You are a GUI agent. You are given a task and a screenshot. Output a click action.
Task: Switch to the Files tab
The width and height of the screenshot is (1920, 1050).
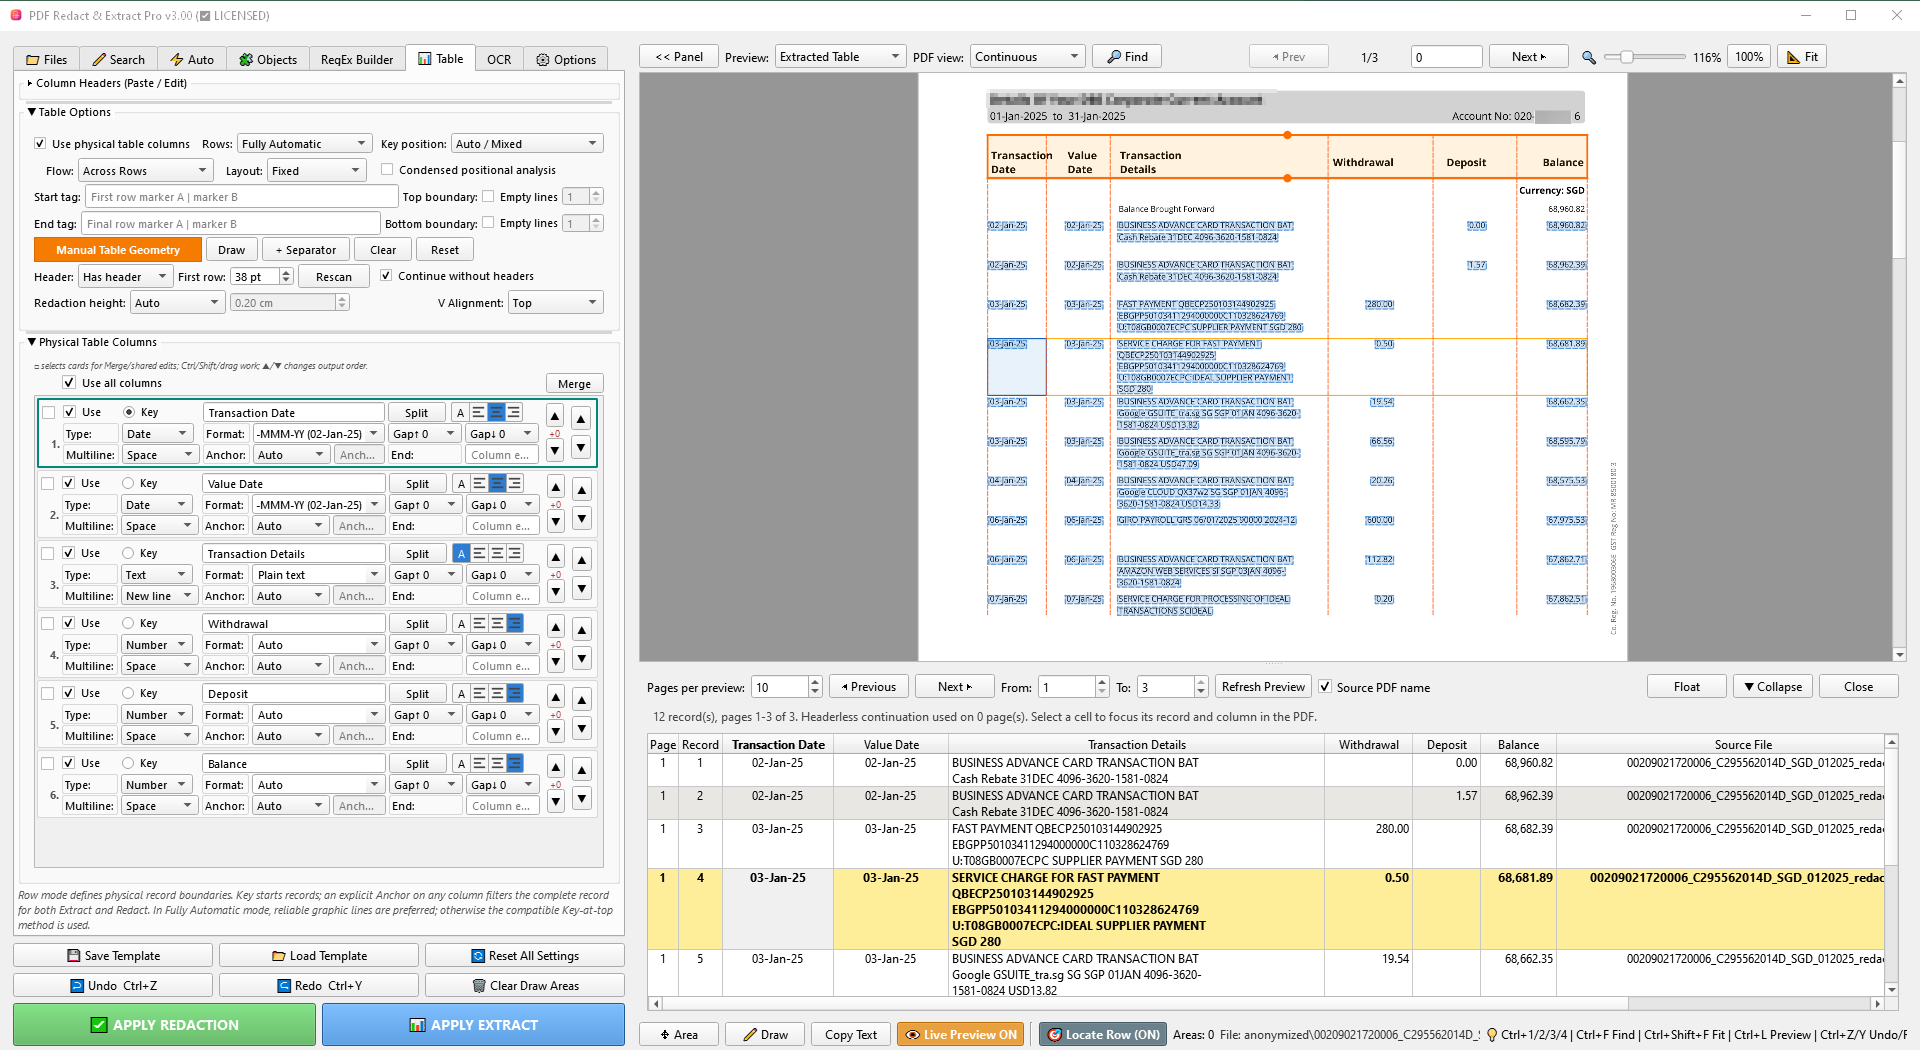[47, 59]
